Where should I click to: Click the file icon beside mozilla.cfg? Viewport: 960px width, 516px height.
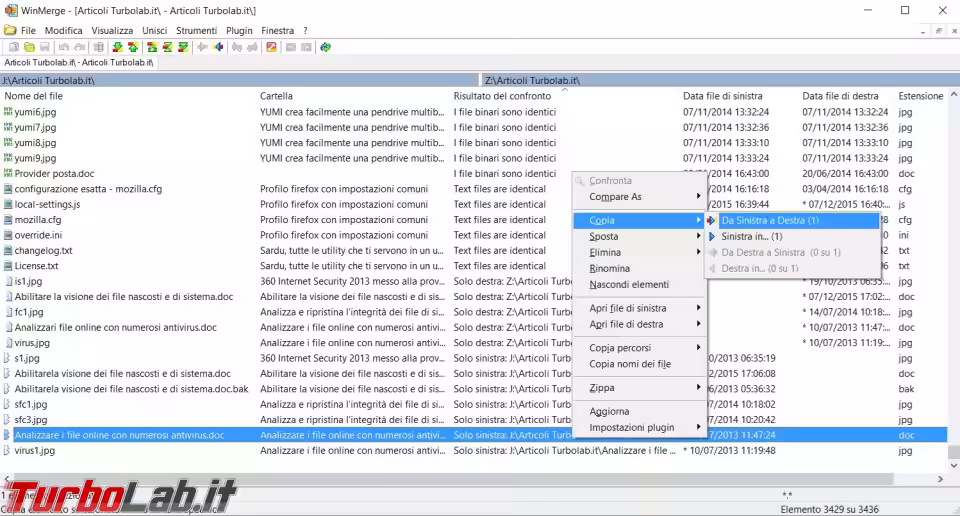[x=8, y=220]
